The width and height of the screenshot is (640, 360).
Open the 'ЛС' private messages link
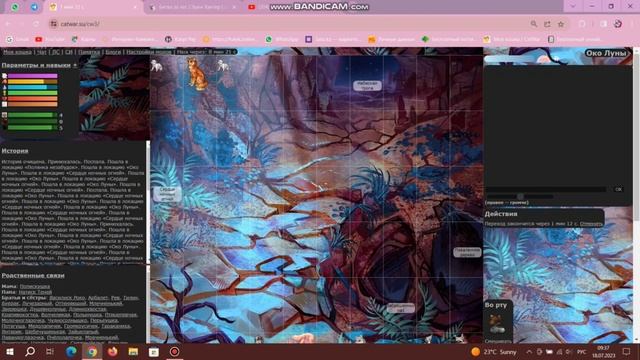56,52
